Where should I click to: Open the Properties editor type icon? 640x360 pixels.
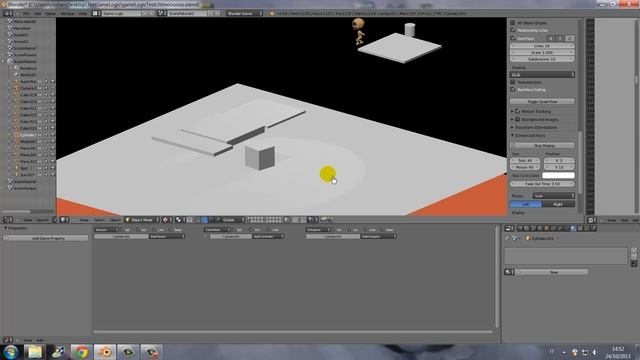point(509,229)
